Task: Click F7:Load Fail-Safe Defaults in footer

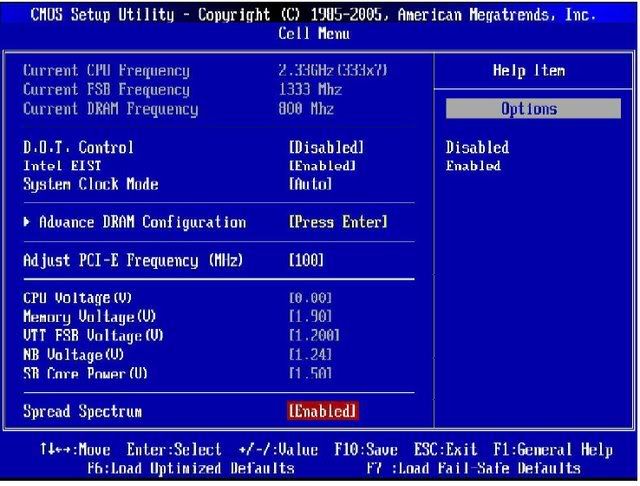Action: pos(473,468)
